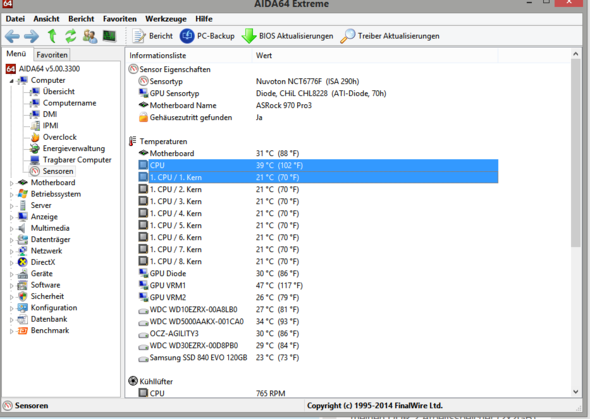The image size is (590, 419).
Task: Click the back navigation arrow
Action: [12, 36]
